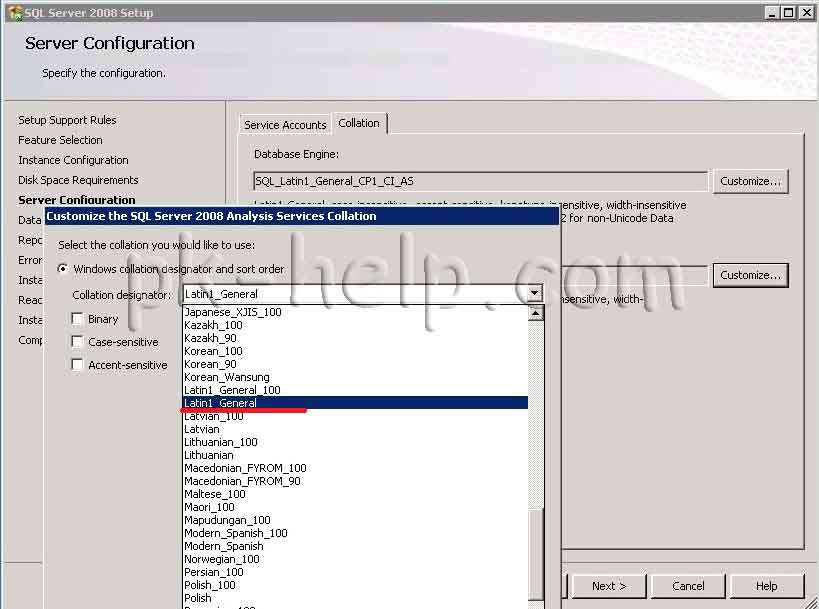
Task: Toggle the Case-sensitive checkbox
Action: [x=77, y=342]
